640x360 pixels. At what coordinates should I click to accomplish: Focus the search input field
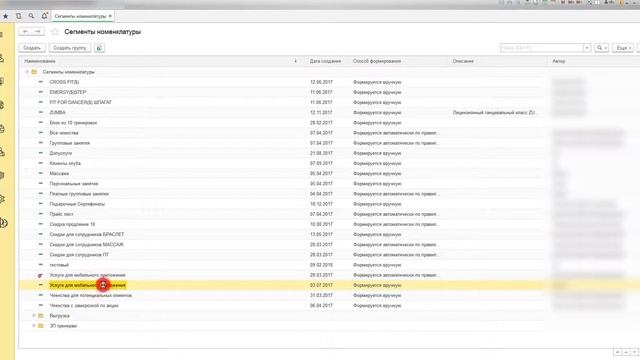(x=542, y=48)
